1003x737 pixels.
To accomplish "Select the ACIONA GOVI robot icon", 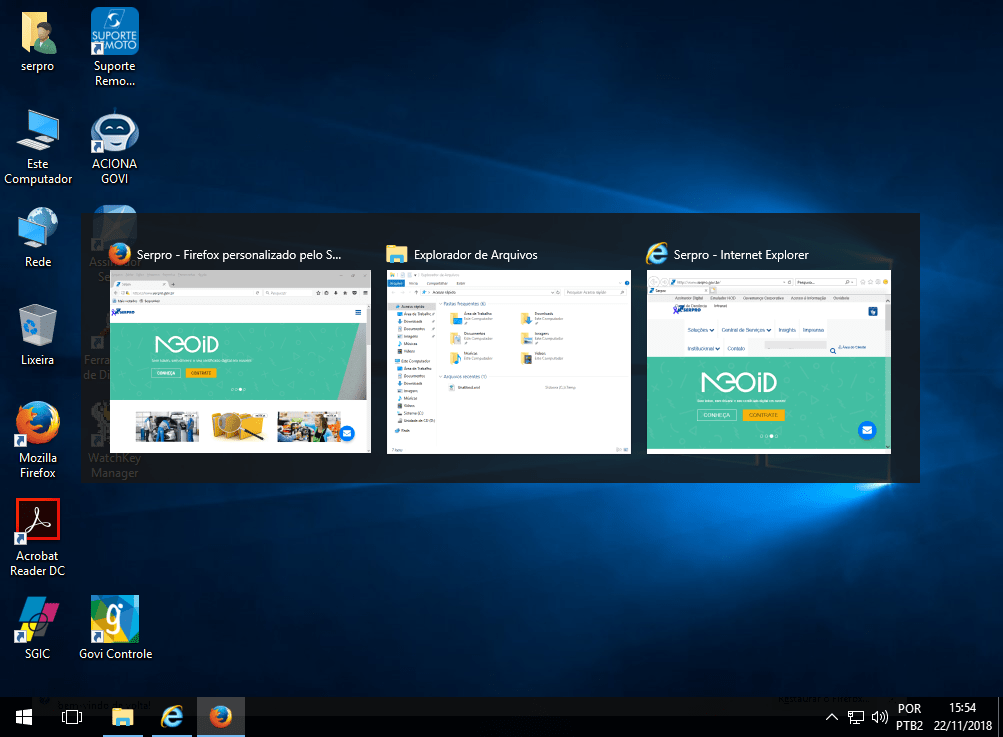I will pos(115,132).
